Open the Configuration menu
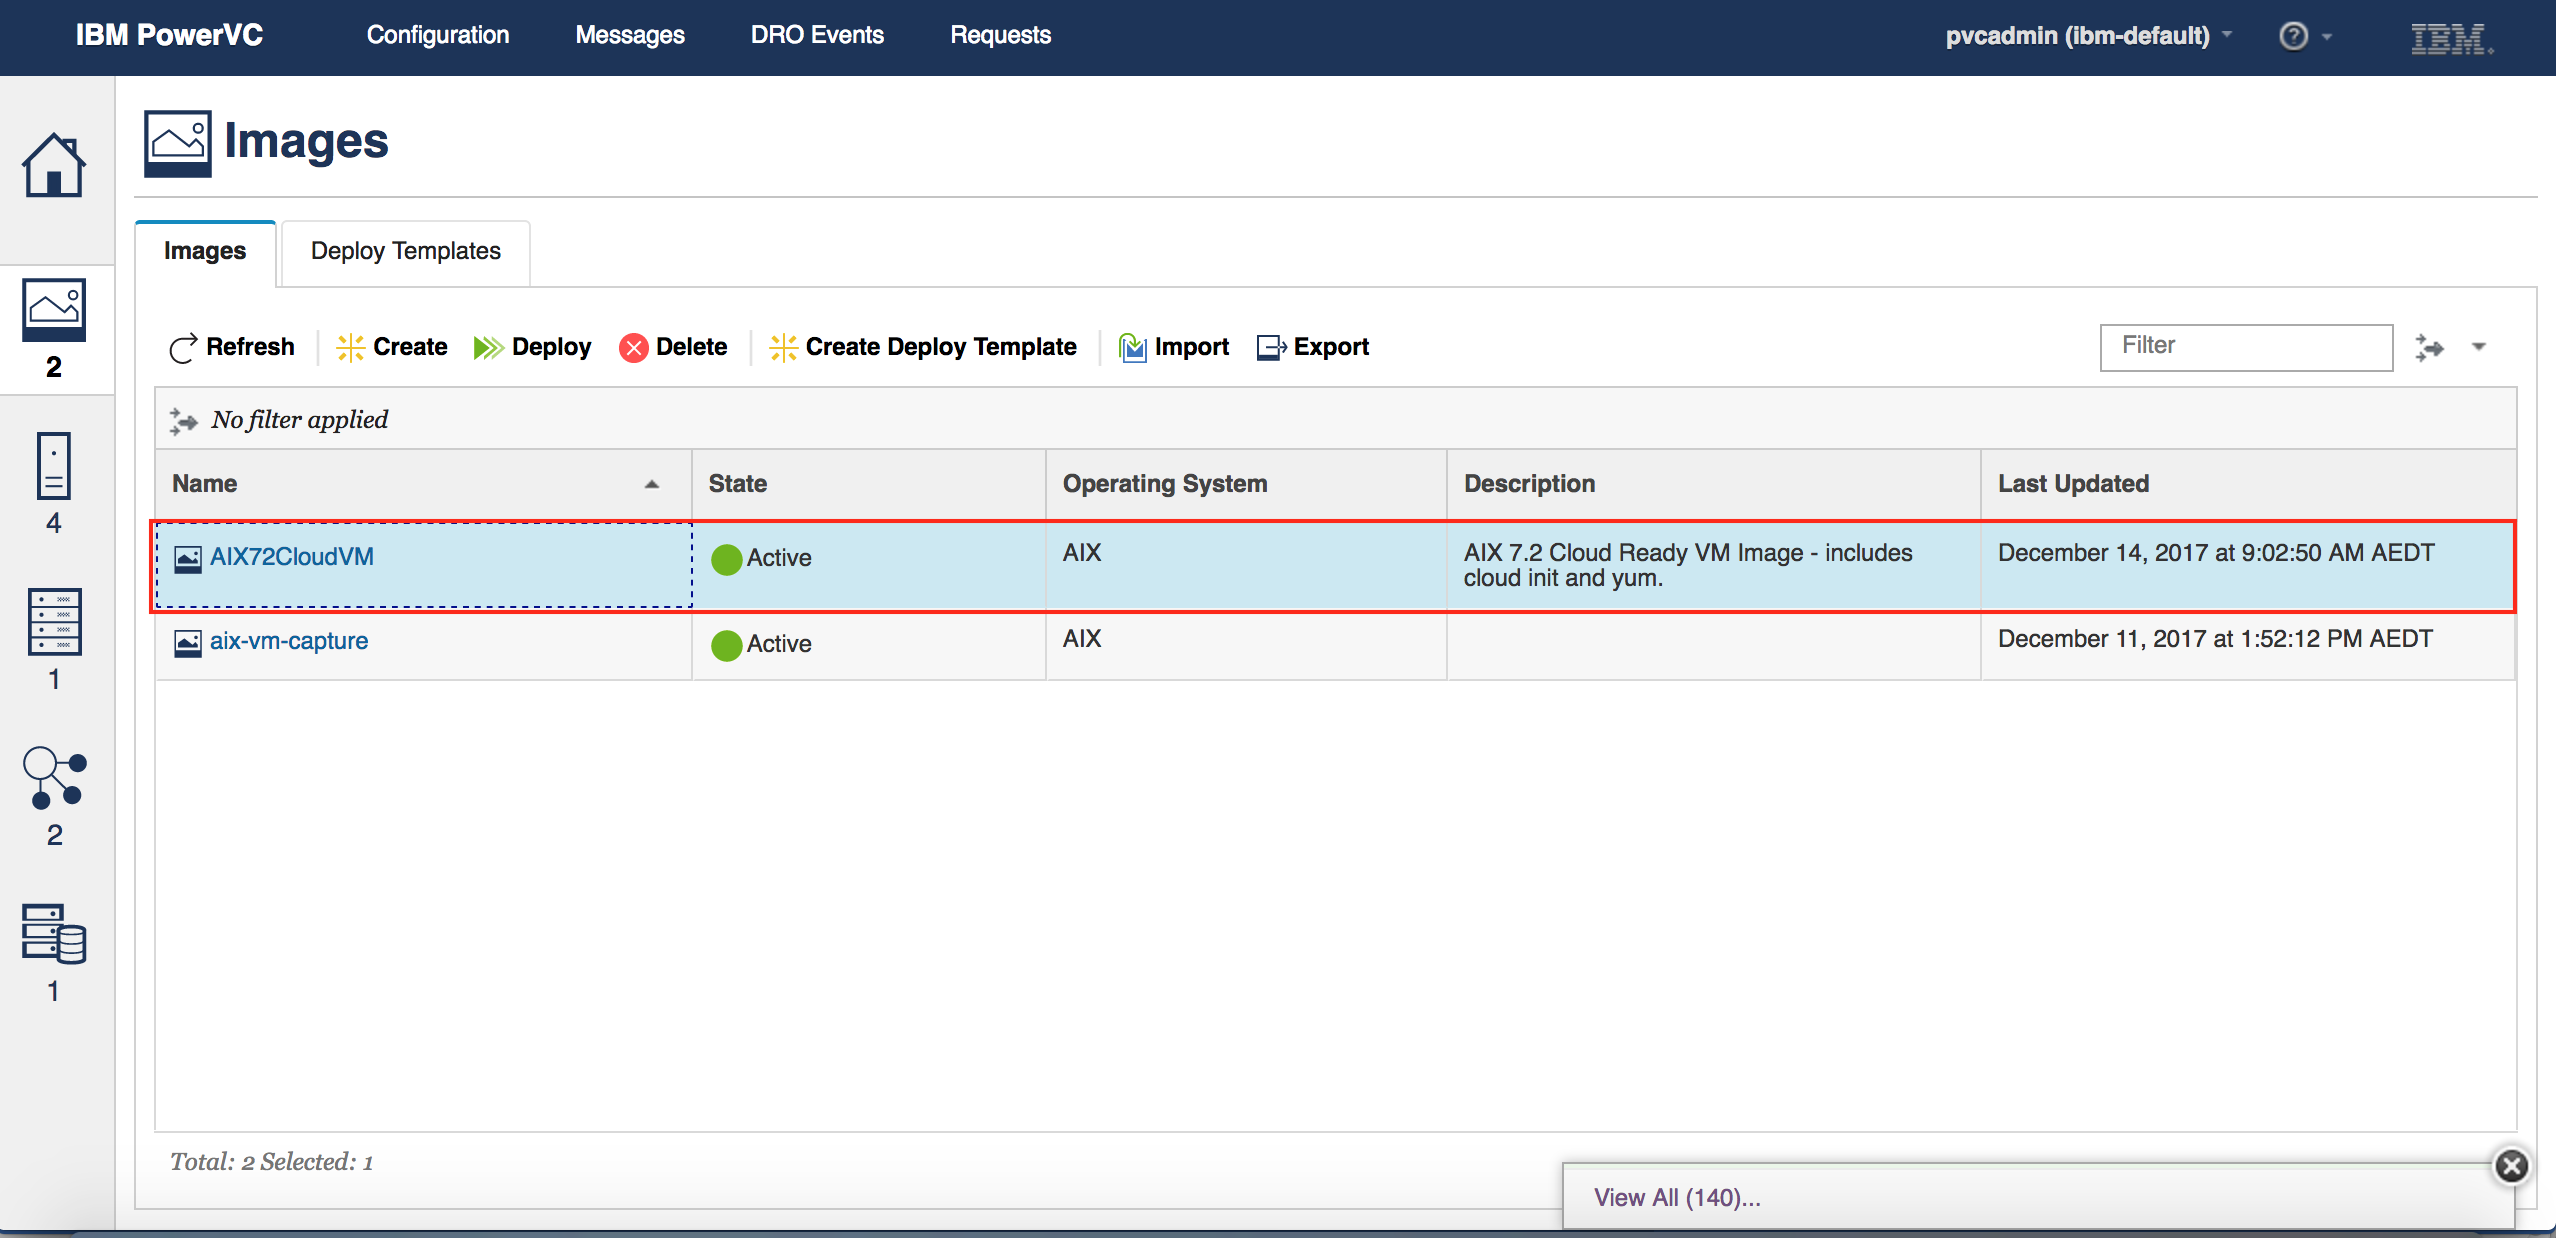2556x1238 pixels. click(438, 35)
